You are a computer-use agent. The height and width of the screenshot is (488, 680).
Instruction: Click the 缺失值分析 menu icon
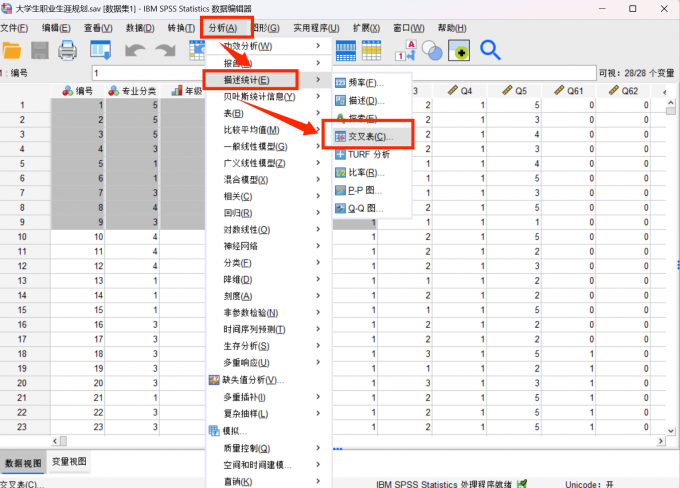(x=214, y=380)
